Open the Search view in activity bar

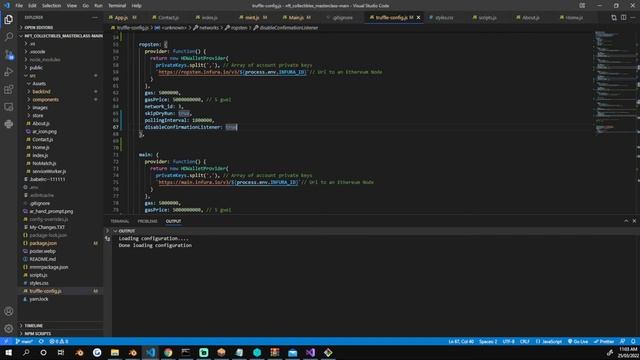(x=9, y=37)
